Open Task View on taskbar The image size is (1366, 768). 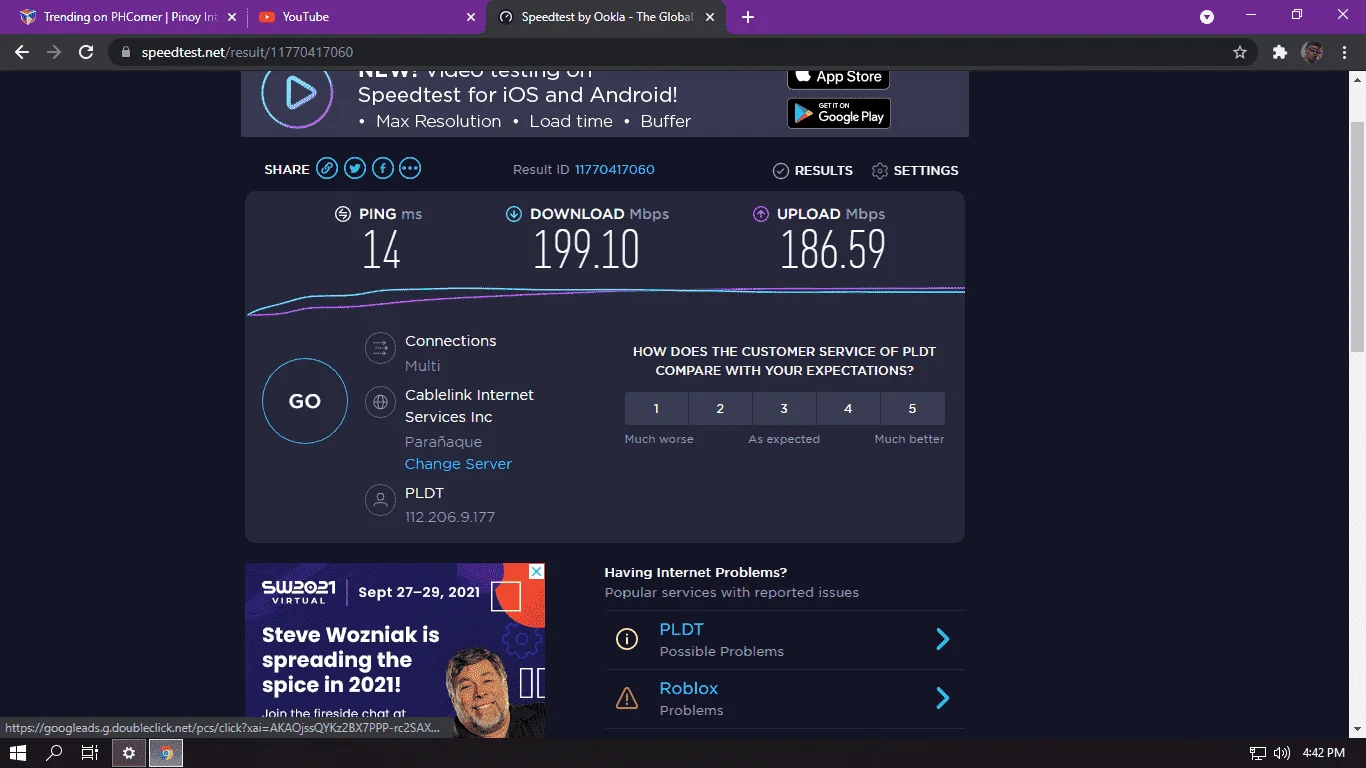coord(90,753)
